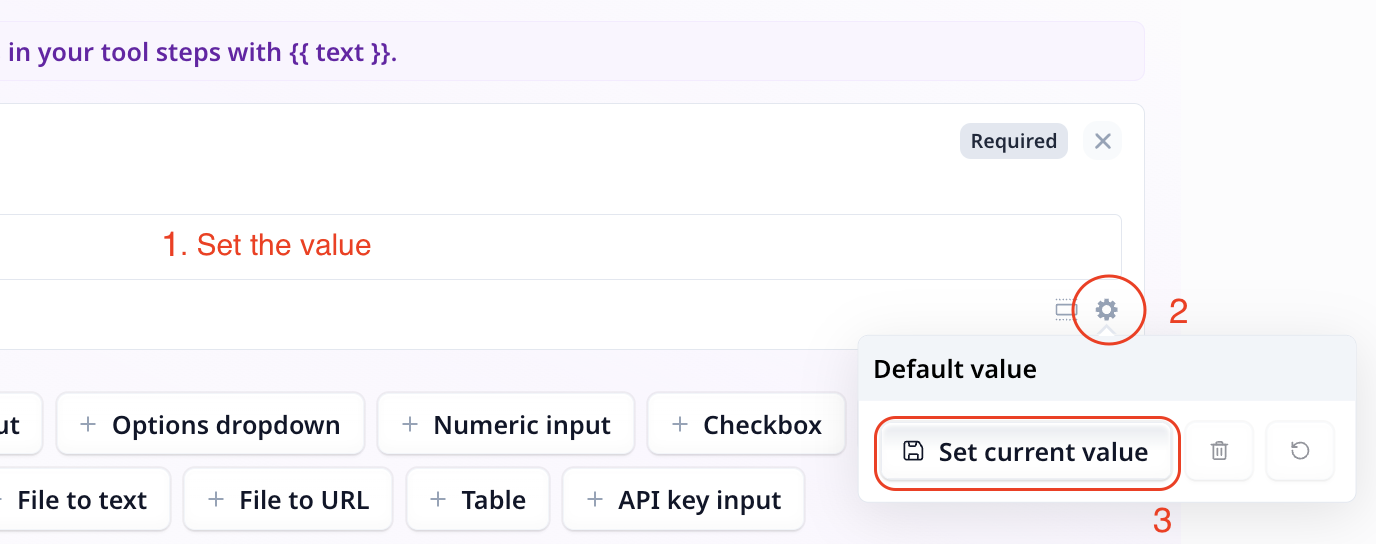Screen dimensions: 1376x544
Task: Open the gear settings icon for the input
Action: [1106, 310]
